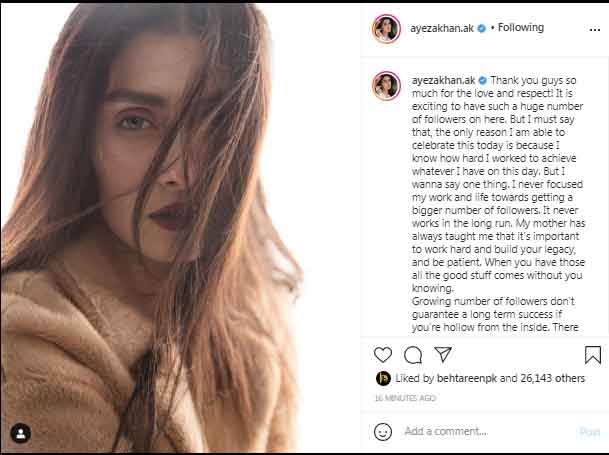Open the emoji picker in comment box
Screen dimensions: 609x455
[x=383, y=432]
